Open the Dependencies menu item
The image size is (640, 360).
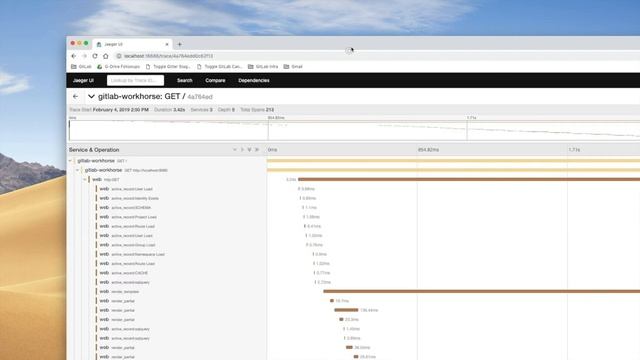pyautogui.click(x=253, y=80)
